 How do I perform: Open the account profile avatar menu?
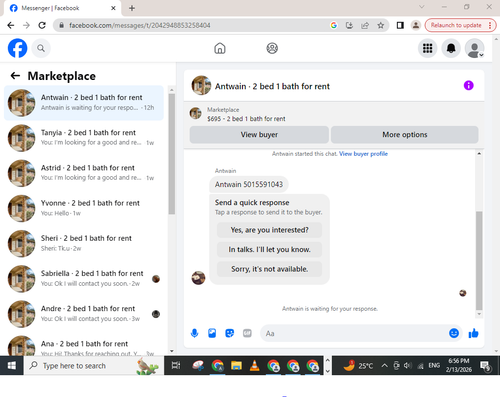coord(475,48)
